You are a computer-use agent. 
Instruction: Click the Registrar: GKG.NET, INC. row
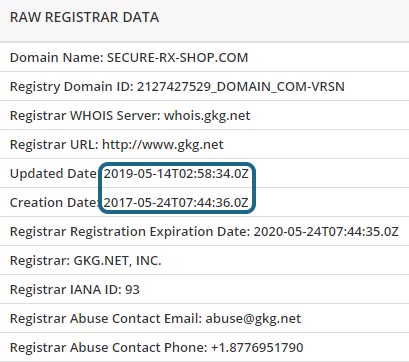204,260
